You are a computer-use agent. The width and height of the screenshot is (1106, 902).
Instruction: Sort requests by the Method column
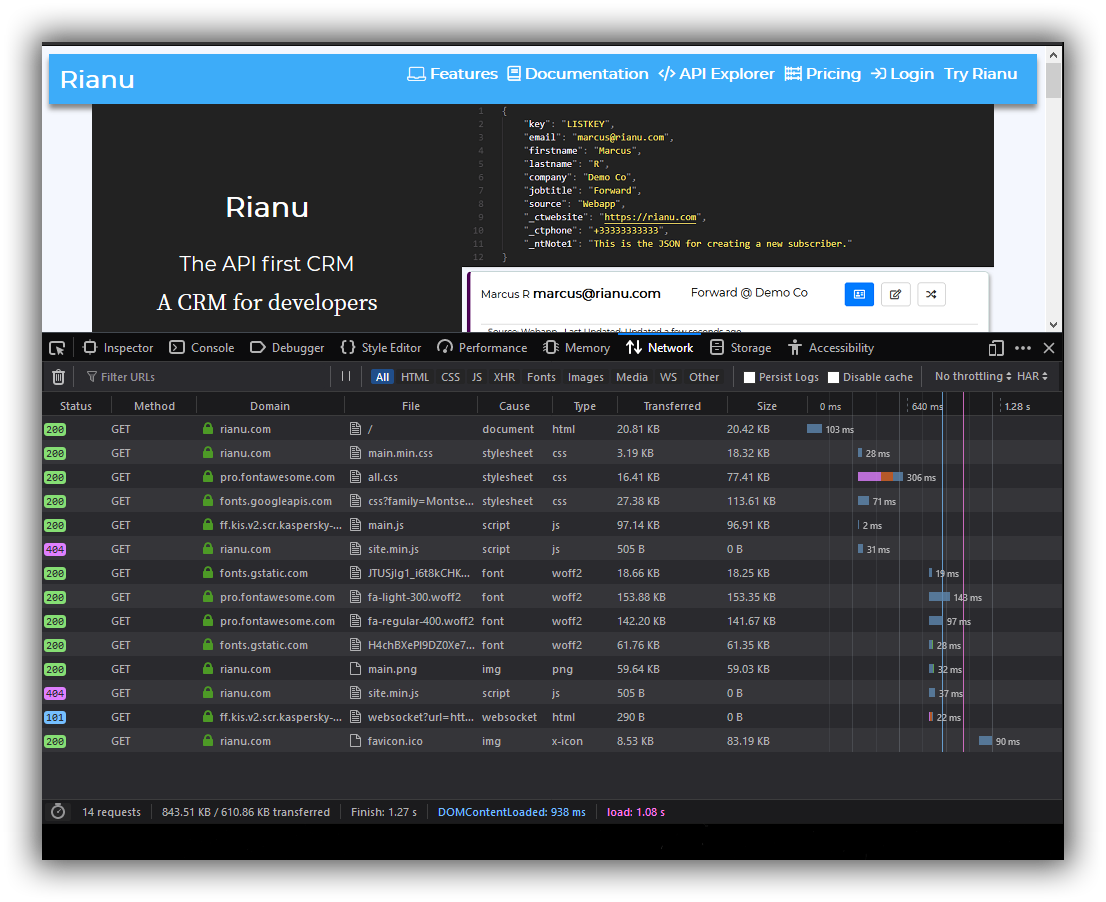pos(154,406)
